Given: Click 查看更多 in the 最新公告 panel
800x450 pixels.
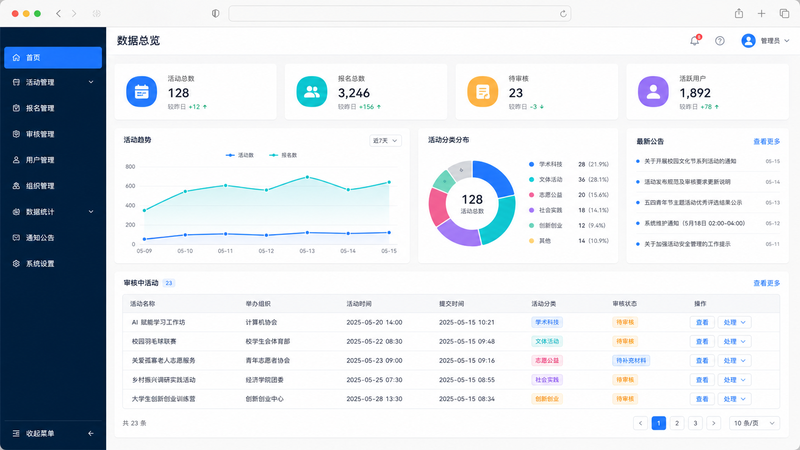Looking at the screenshot, I should (767, 142).
